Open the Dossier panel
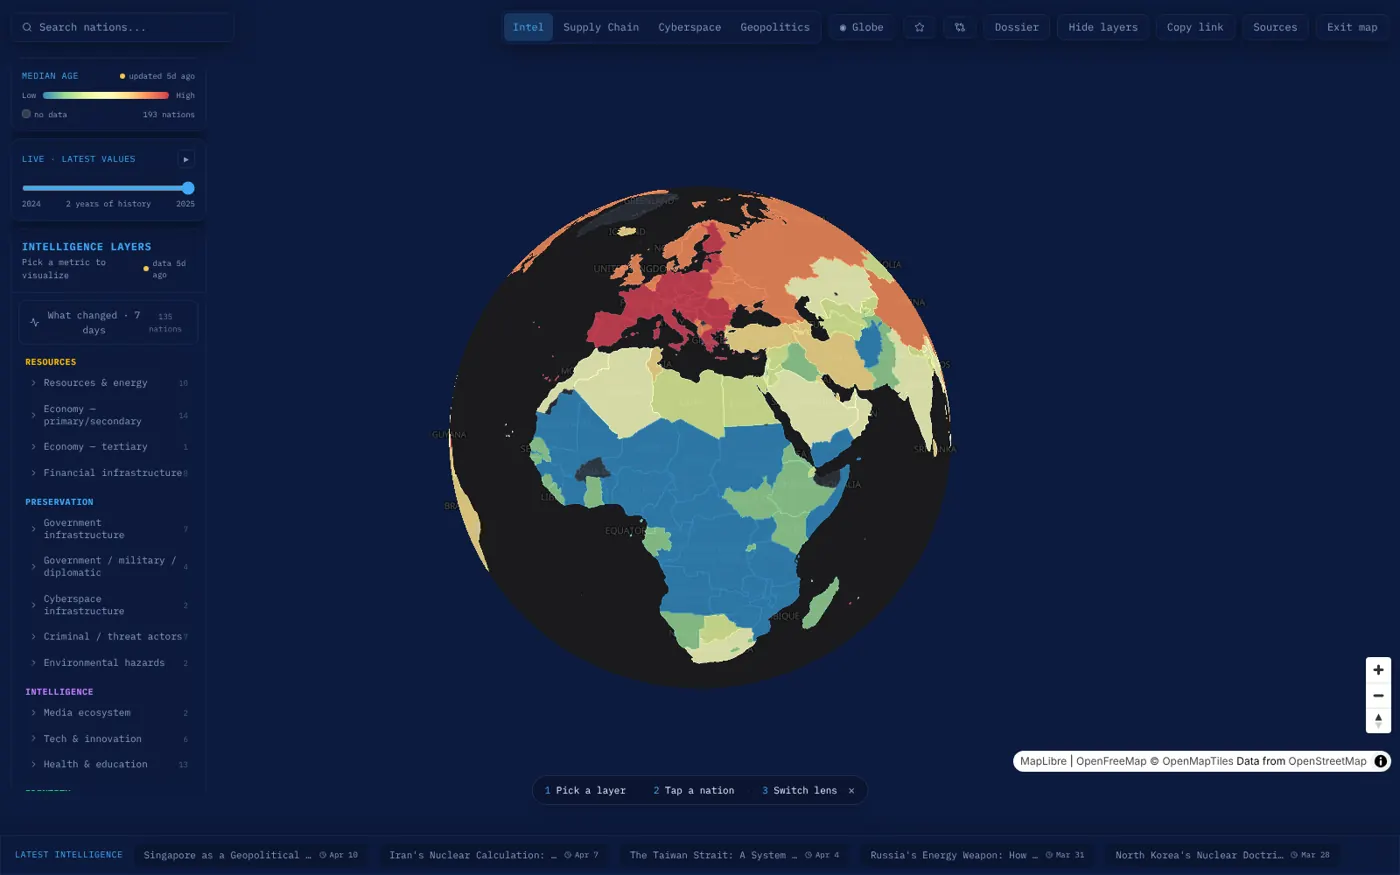1400x875 pixels. point(1016,27)
